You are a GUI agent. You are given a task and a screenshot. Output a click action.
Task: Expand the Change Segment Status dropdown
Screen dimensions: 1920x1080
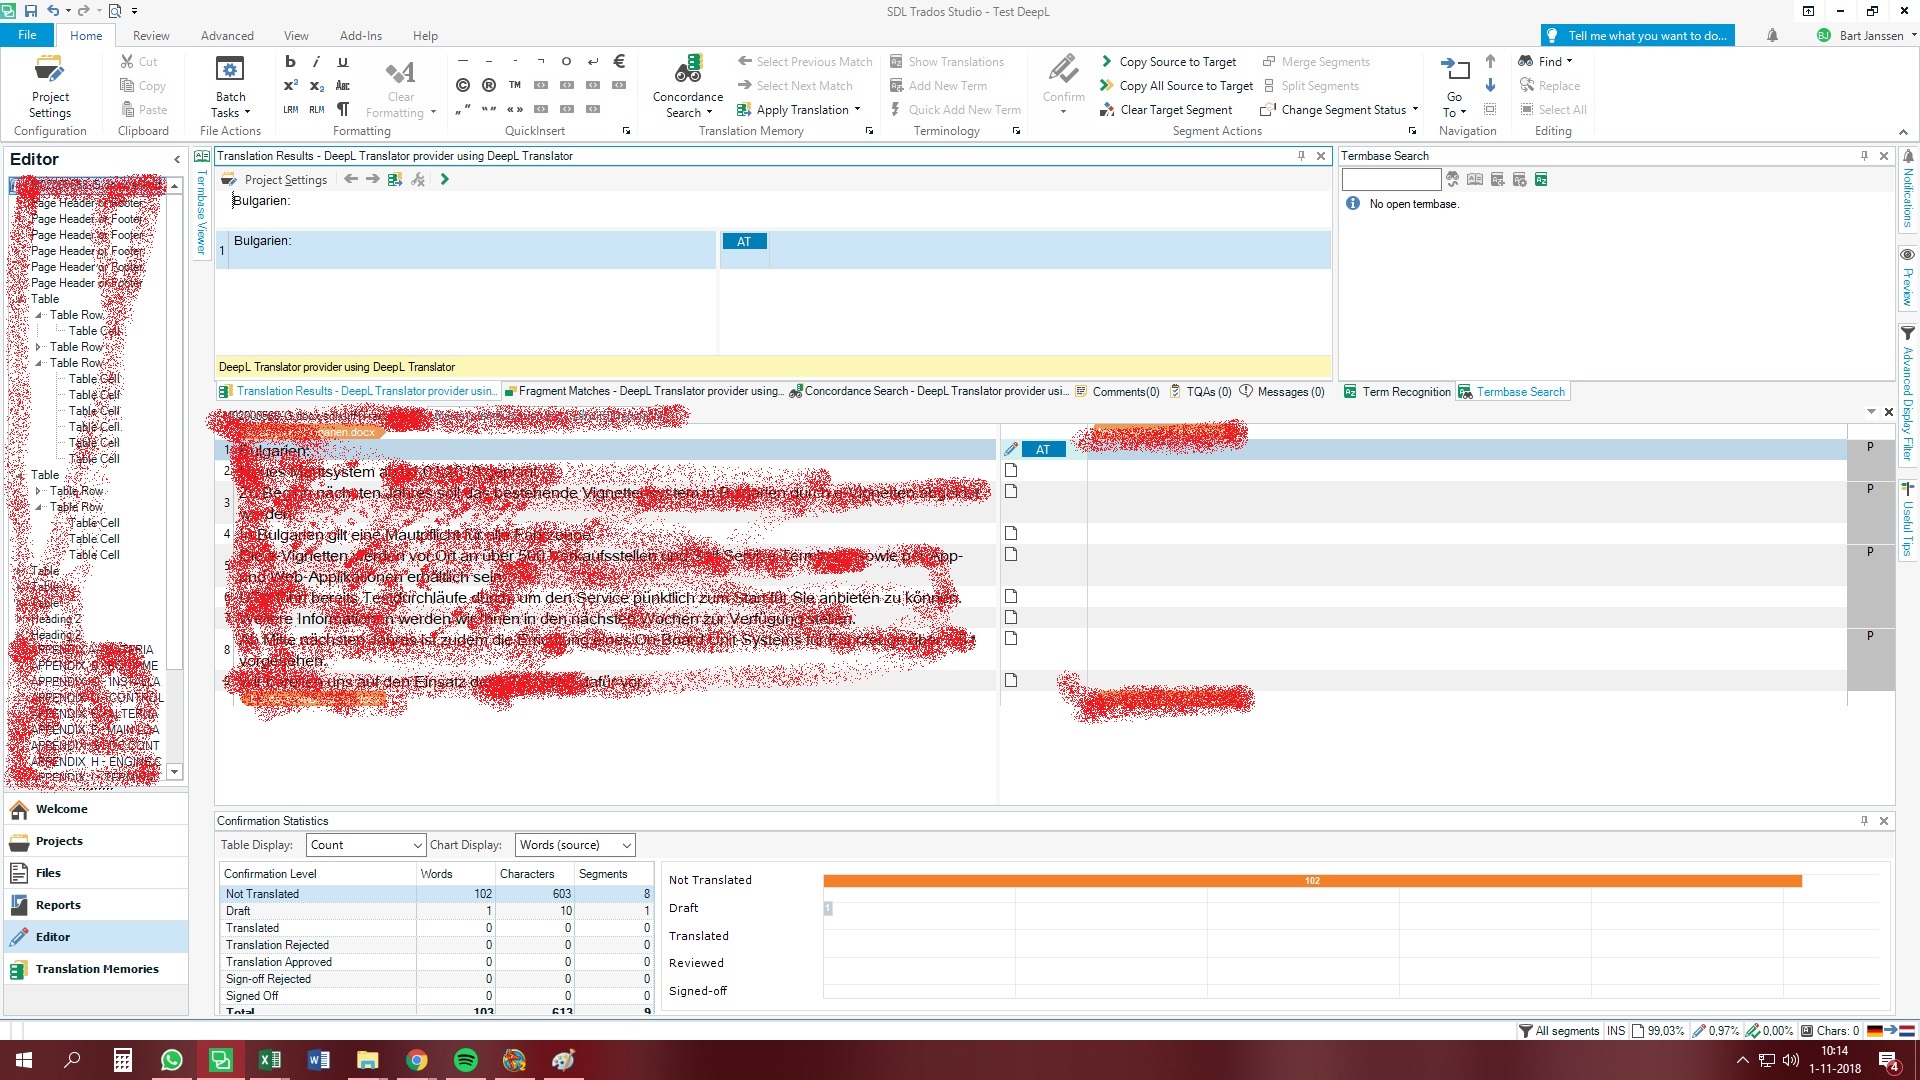point(1415,110)
